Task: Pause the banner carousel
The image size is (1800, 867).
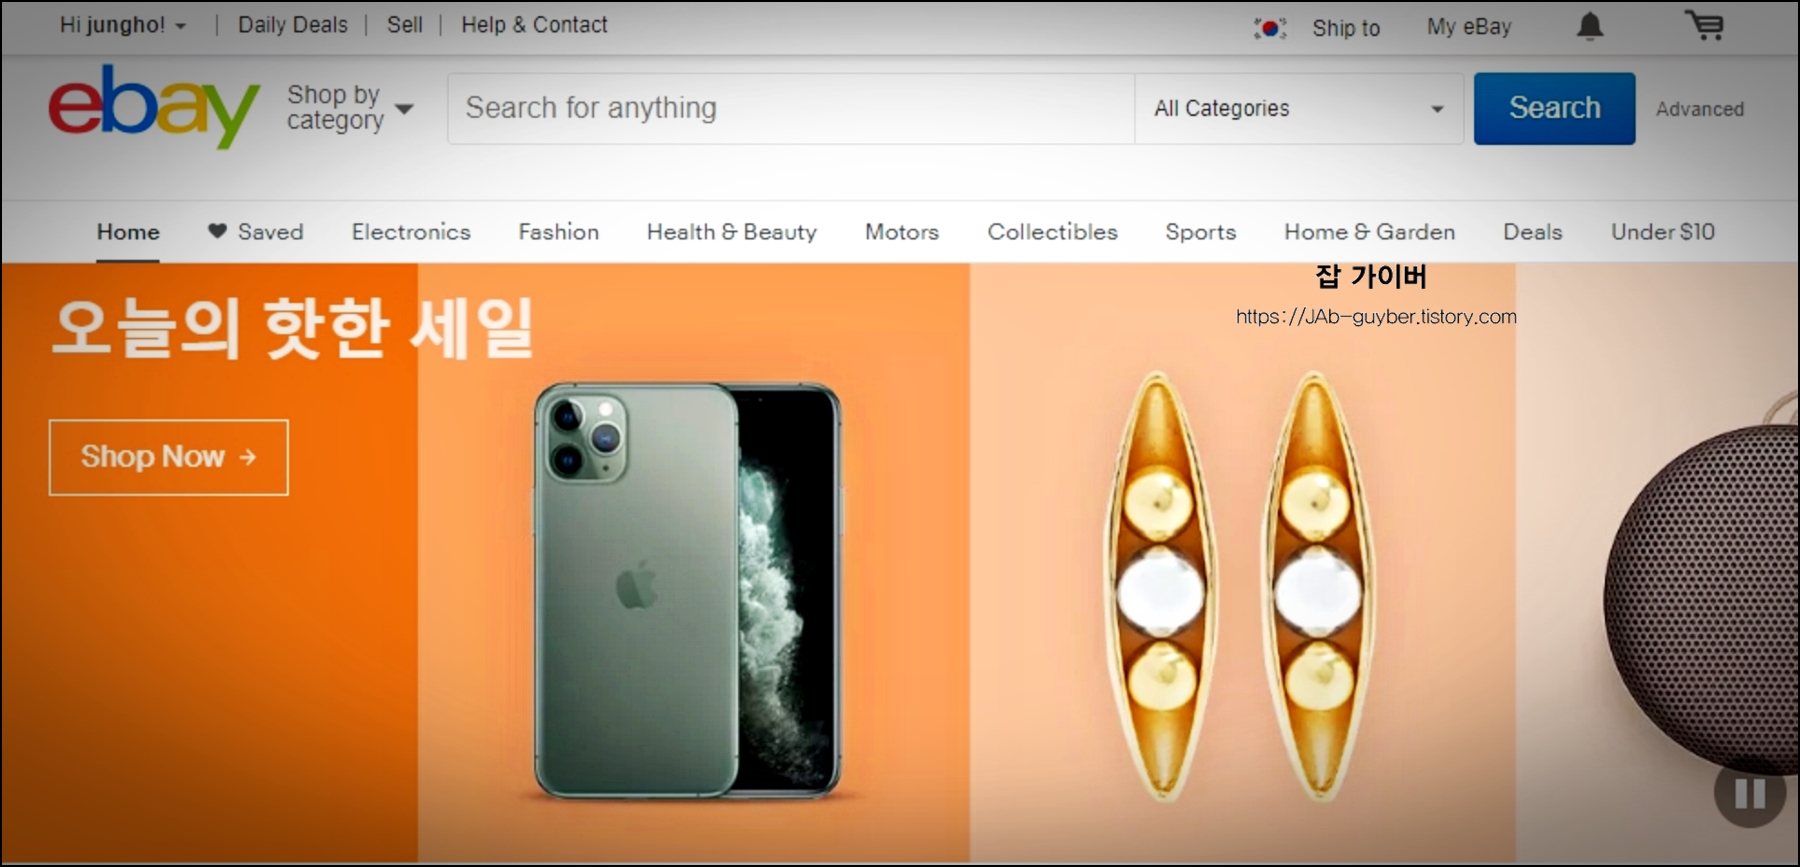Action: tap(1750, 794)
